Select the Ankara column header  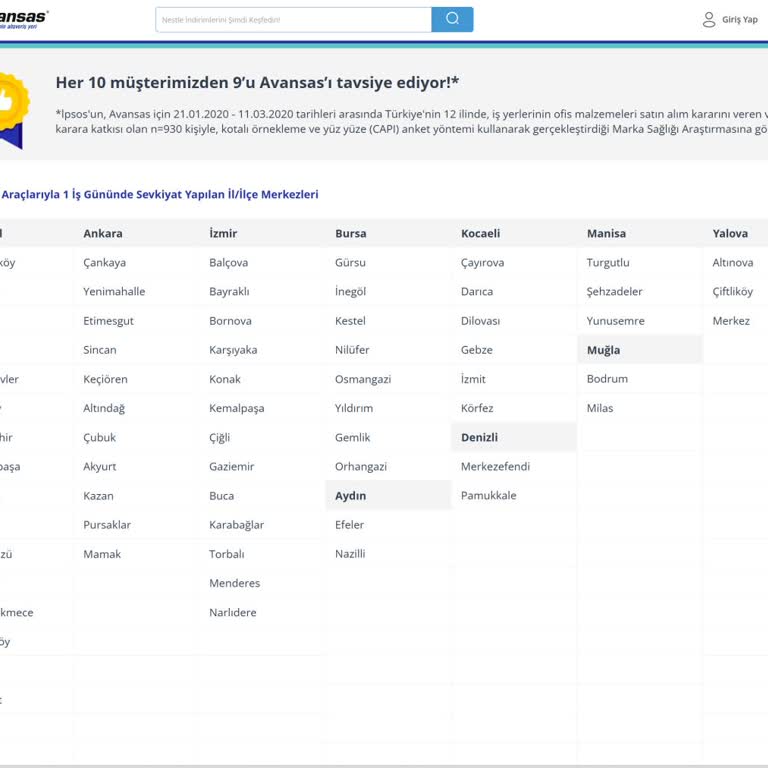click(103, 233)
